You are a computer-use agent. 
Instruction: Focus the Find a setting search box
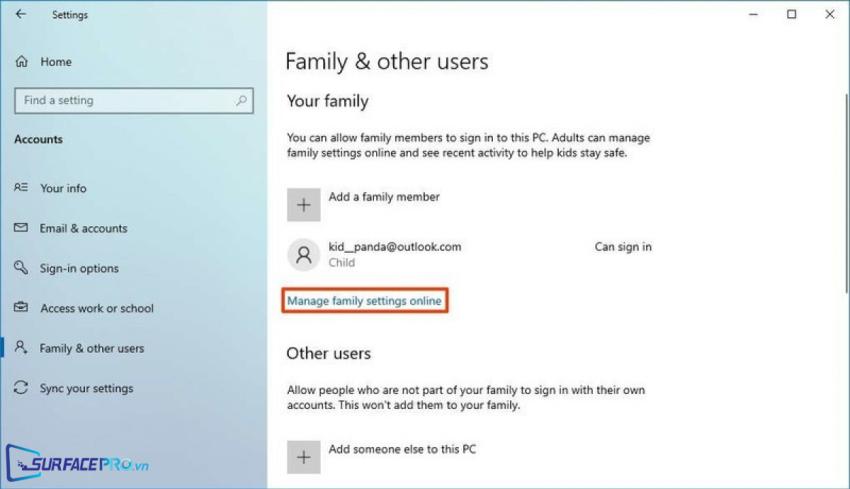[x=134, y=101]
